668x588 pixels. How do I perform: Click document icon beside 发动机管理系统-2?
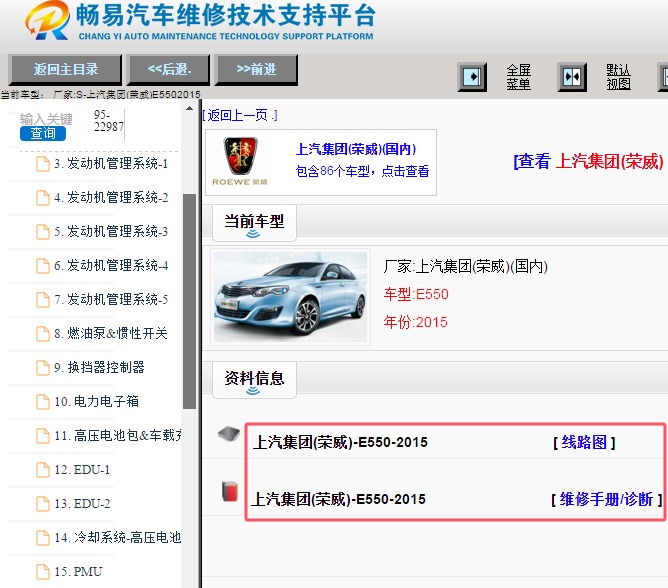(43, 198)
